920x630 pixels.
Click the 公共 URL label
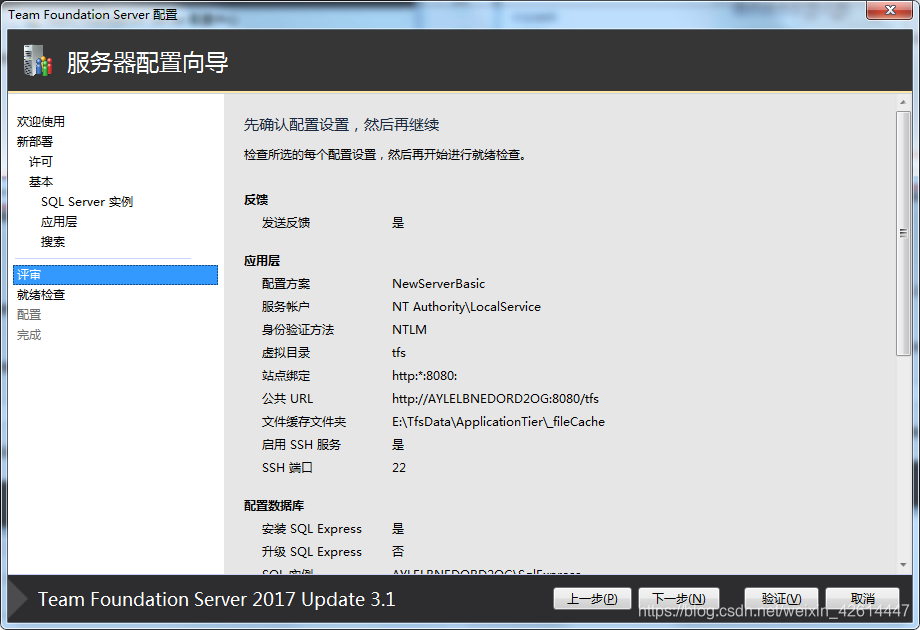pos(288,399)
